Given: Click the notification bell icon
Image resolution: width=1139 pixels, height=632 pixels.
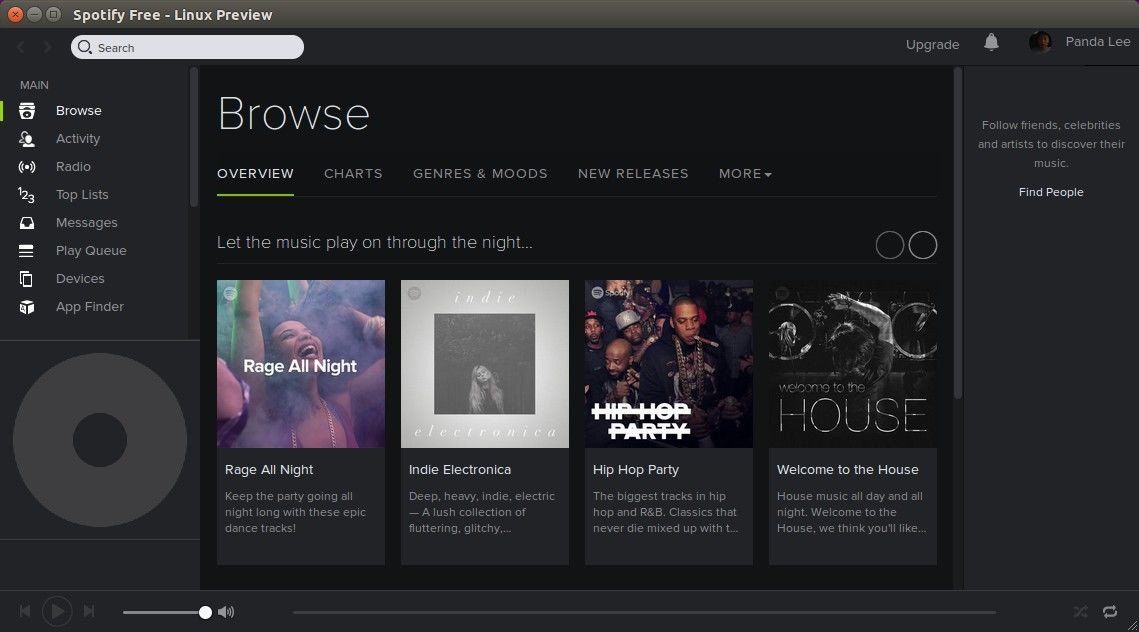Looking at the screenshot, I should pos(990,44).
